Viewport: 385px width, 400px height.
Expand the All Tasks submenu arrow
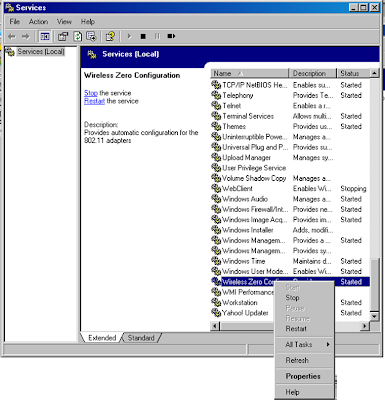click(x=328, y=344)
